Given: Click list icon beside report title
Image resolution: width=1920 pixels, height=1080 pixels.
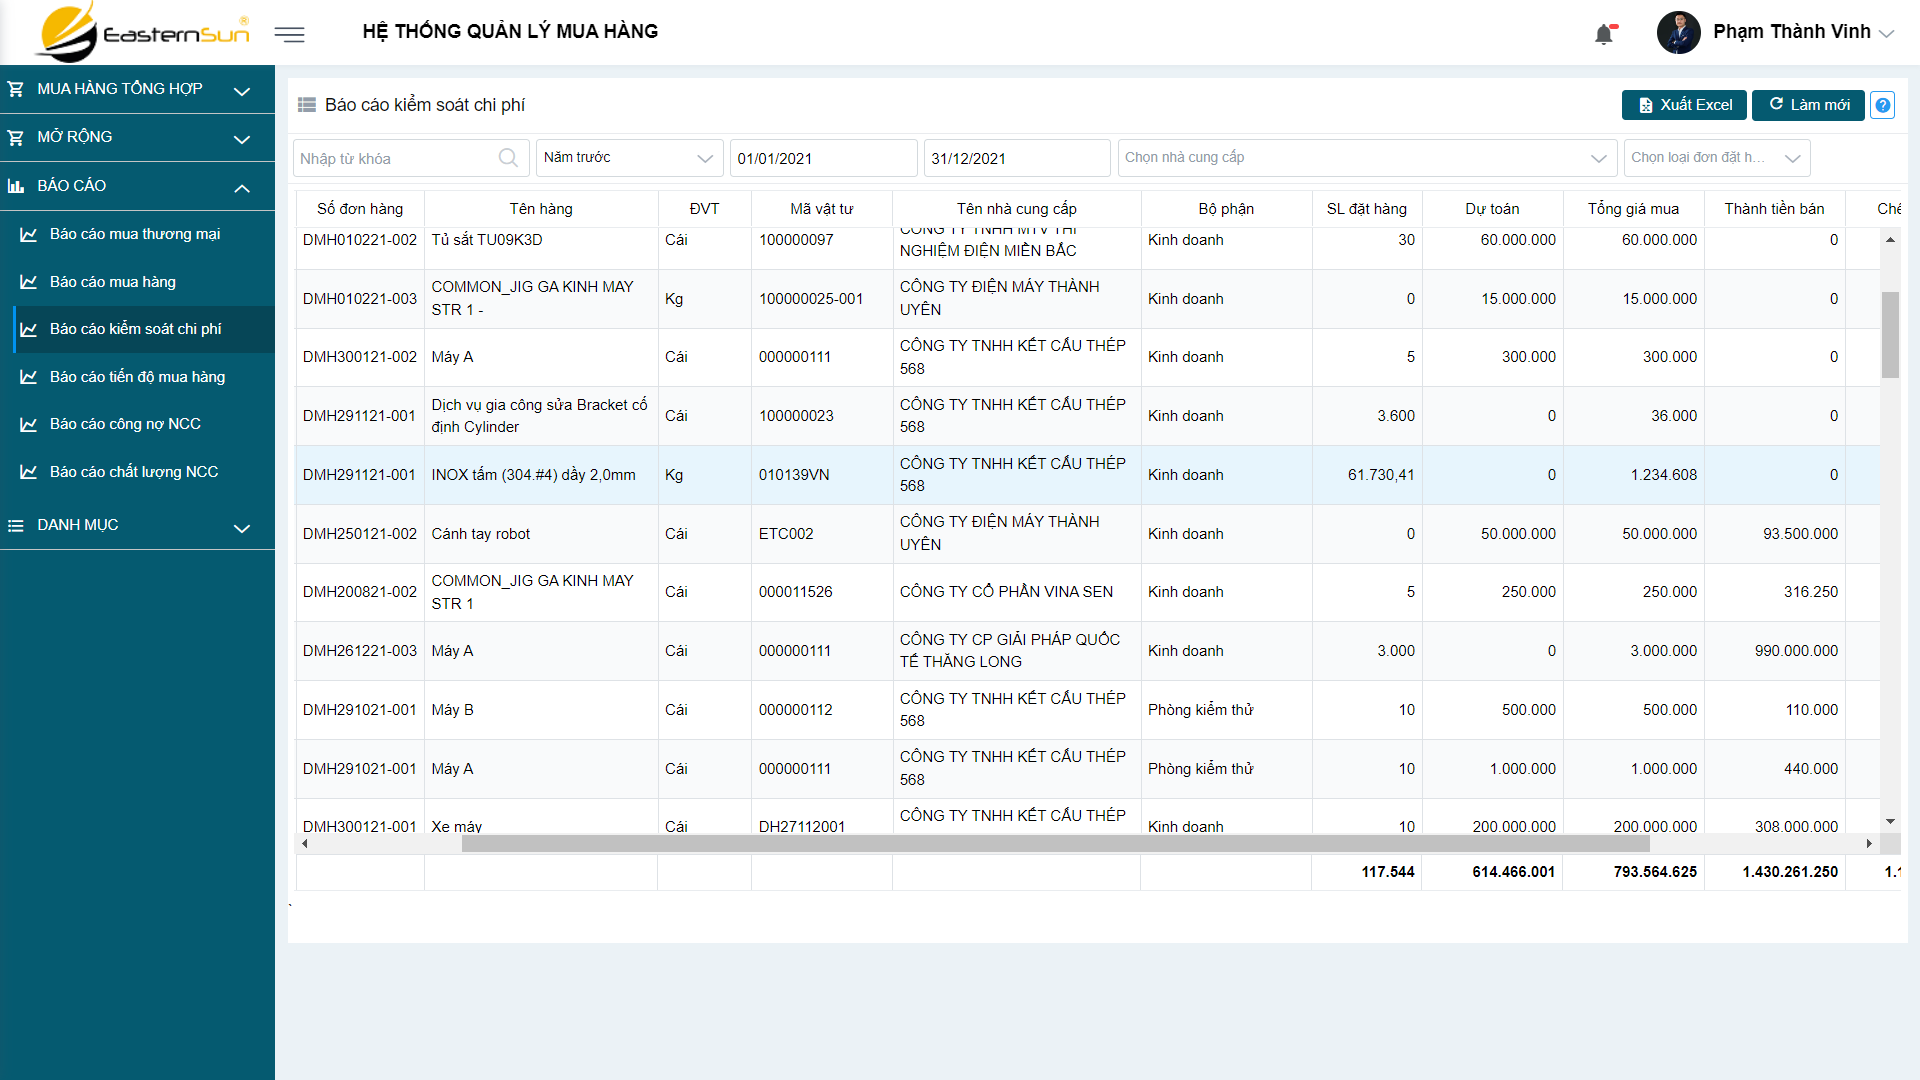Looking at the screenshot, I should (307, 105).
